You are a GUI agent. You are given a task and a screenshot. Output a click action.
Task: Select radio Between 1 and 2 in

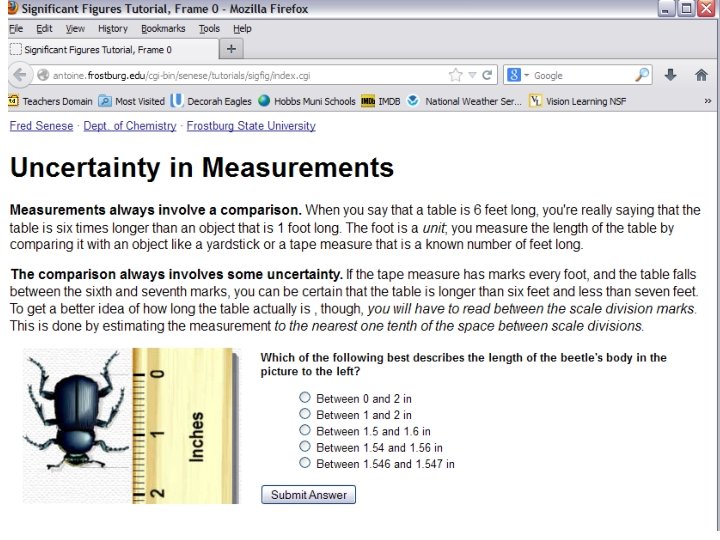304,414
